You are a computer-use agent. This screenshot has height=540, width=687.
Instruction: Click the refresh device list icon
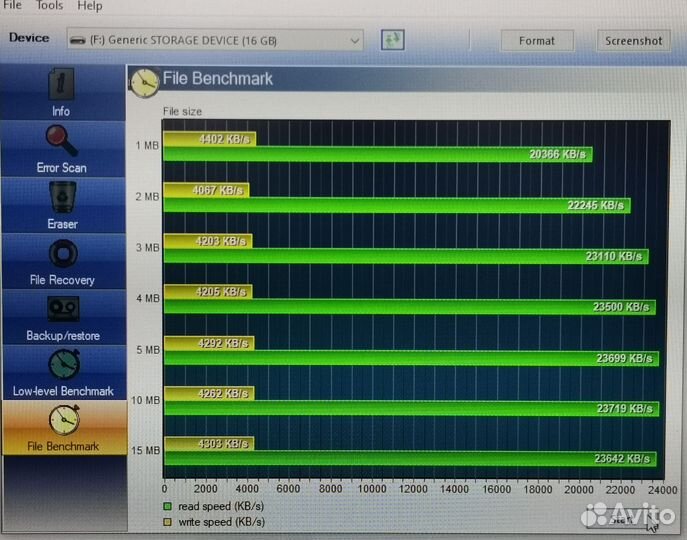pyautogui.click(x=393, y=40)
